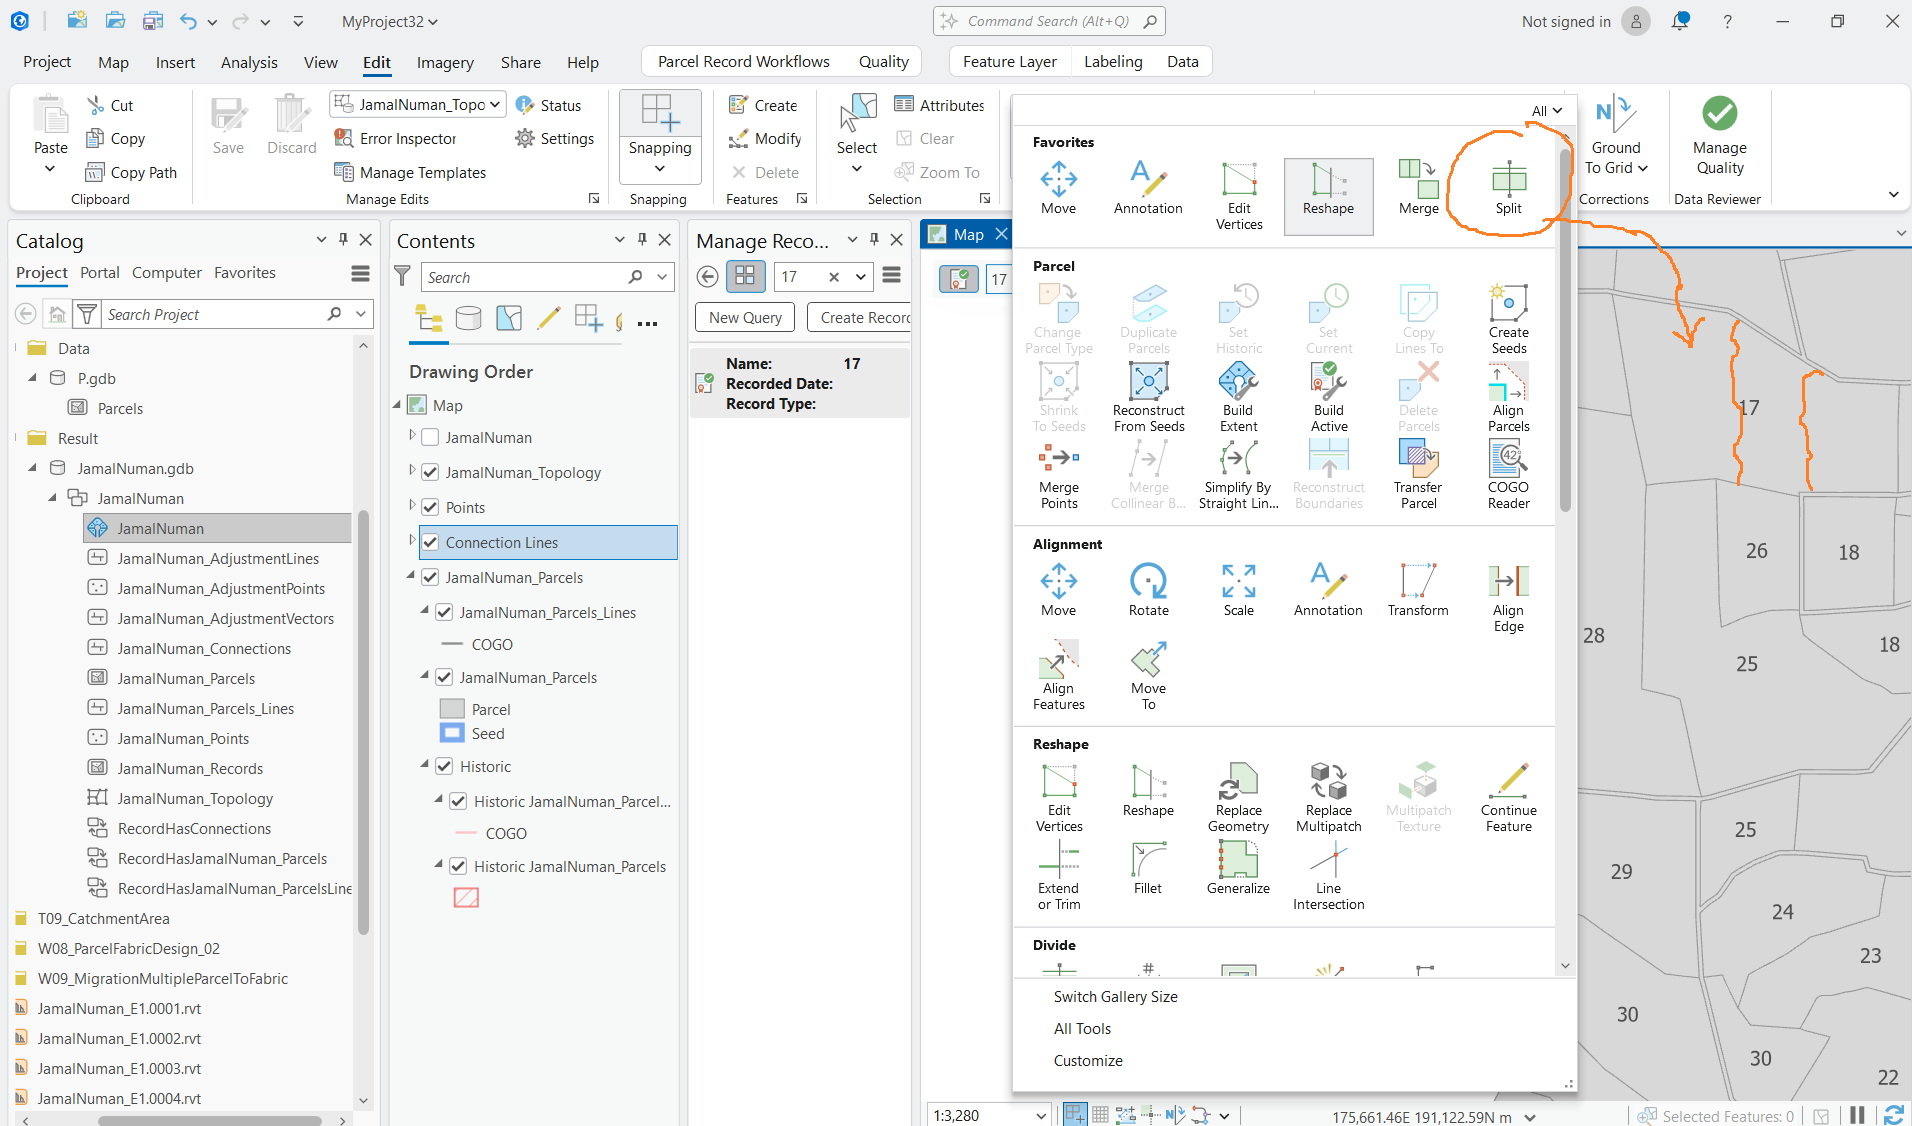This screenshot has height=1126, width=1912.
Task: Choose the Scale alignment tool
Action: point(1238,590)
